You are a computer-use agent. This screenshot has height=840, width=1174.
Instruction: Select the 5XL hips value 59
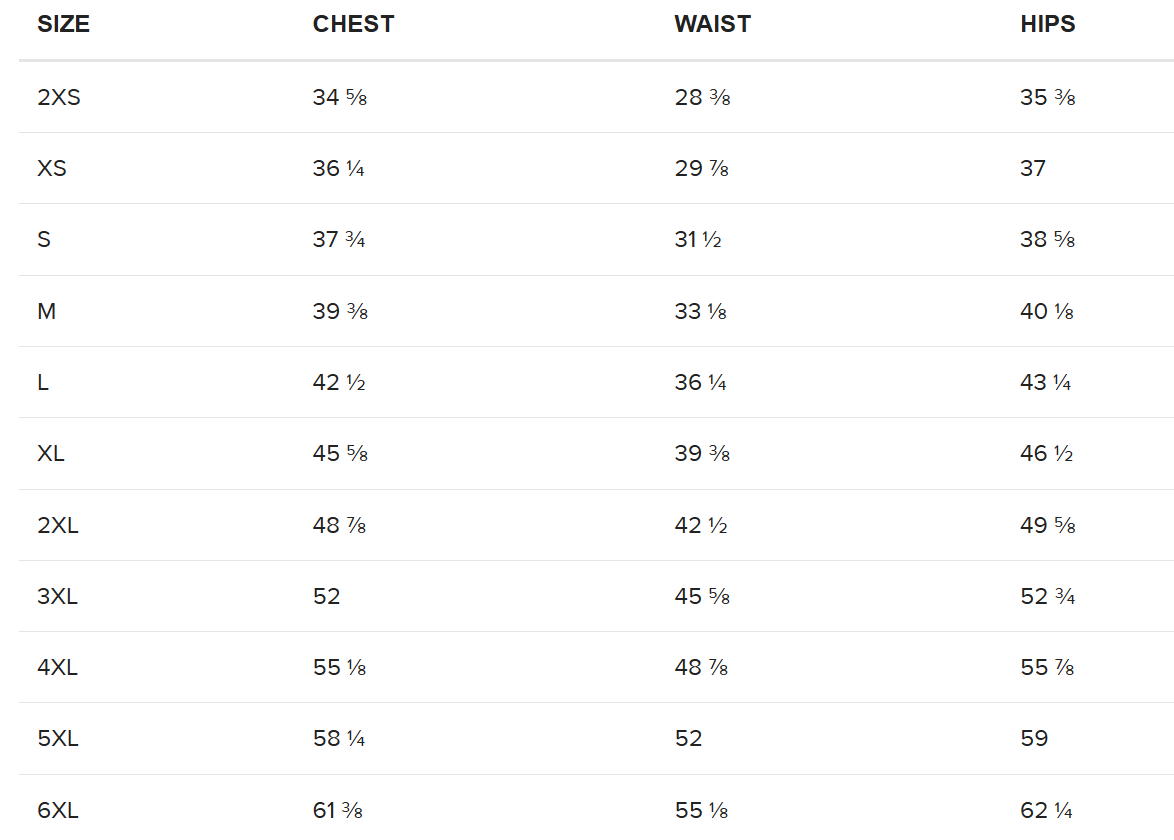point(1034,738)
